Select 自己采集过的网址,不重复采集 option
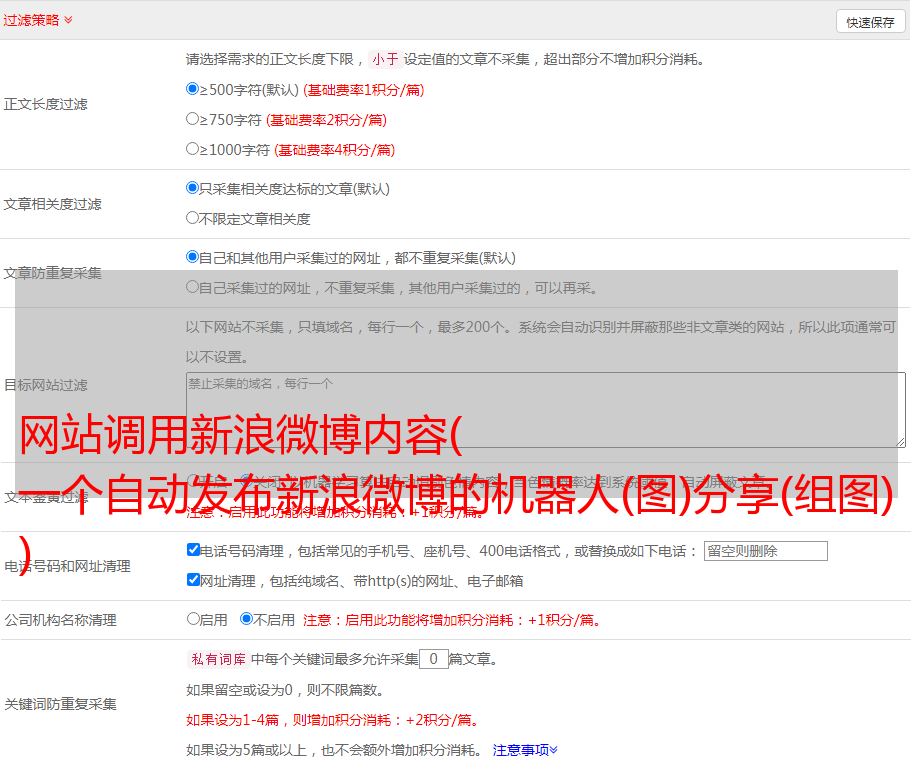The width and height of the screenshot is (912, 768). (x=192, y=287)
